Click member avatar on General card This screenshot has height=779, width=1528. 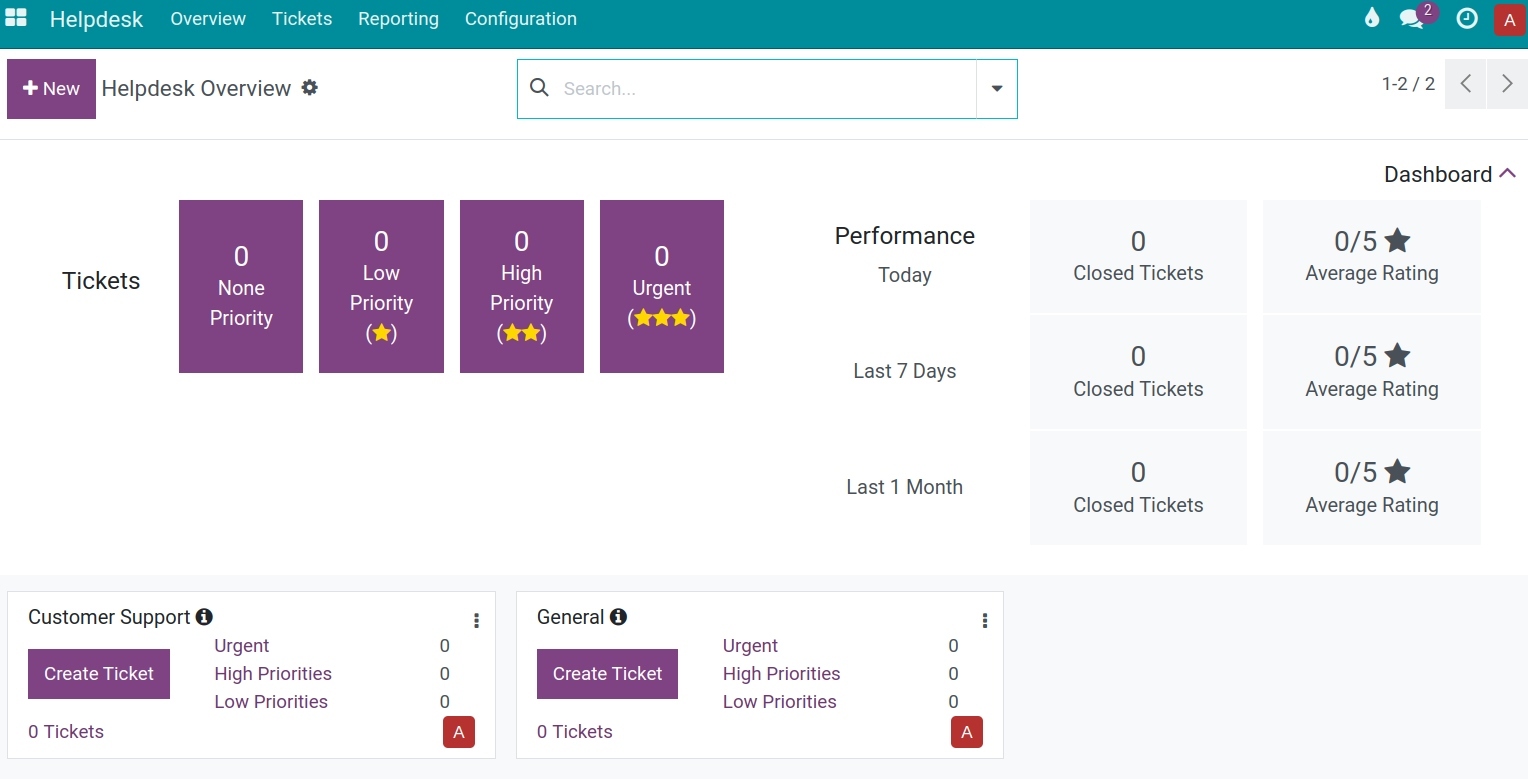[967, 732]
